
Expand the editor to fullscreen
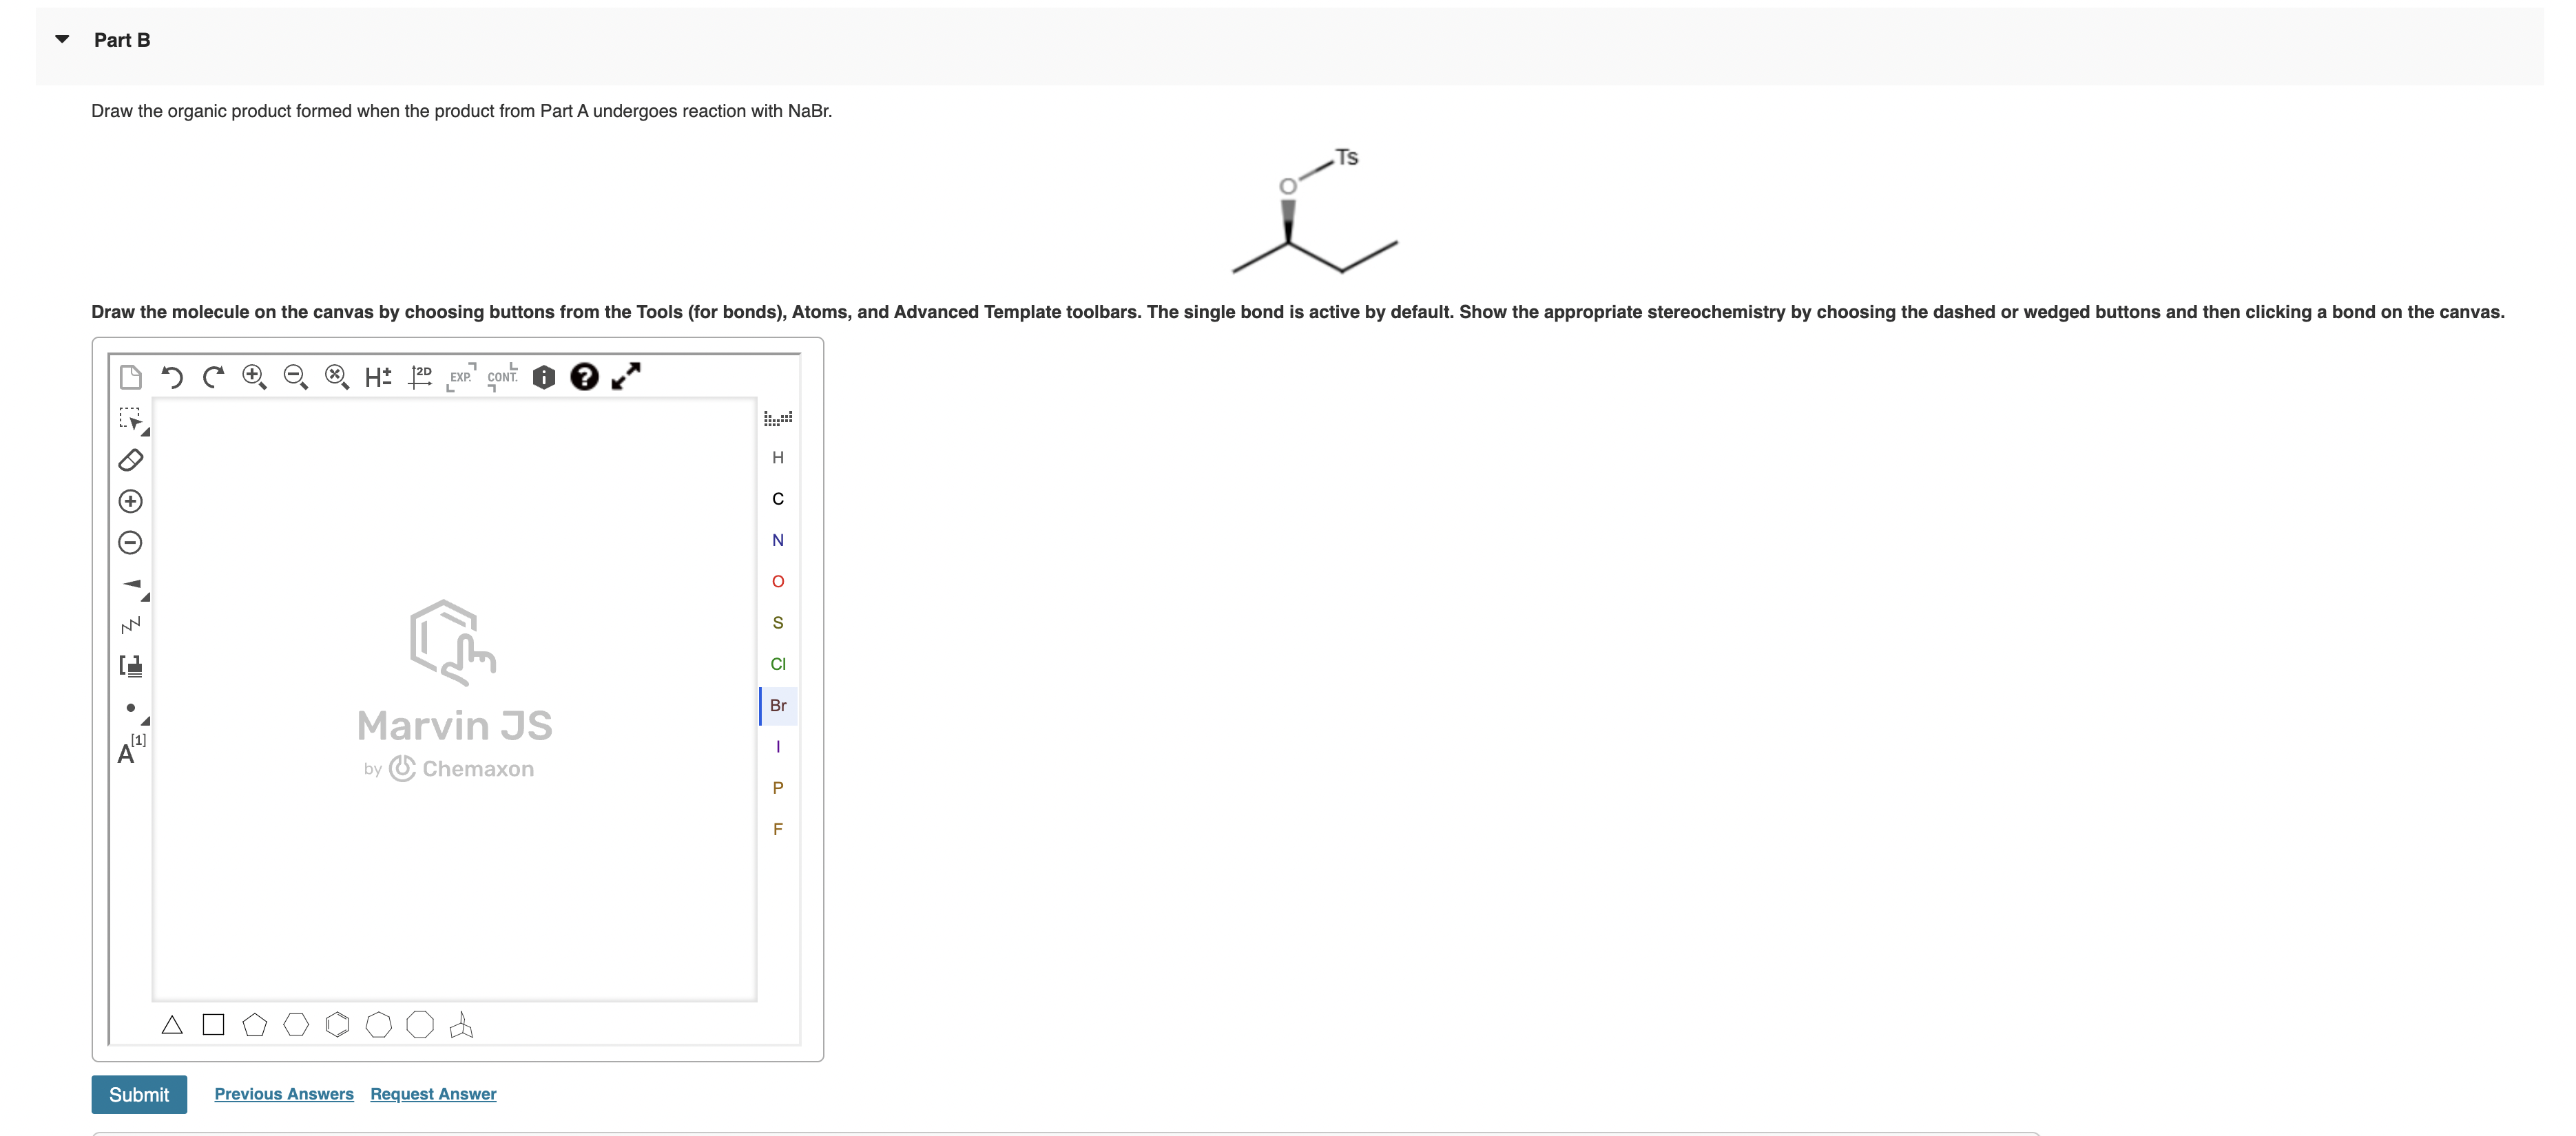point(626,377)
